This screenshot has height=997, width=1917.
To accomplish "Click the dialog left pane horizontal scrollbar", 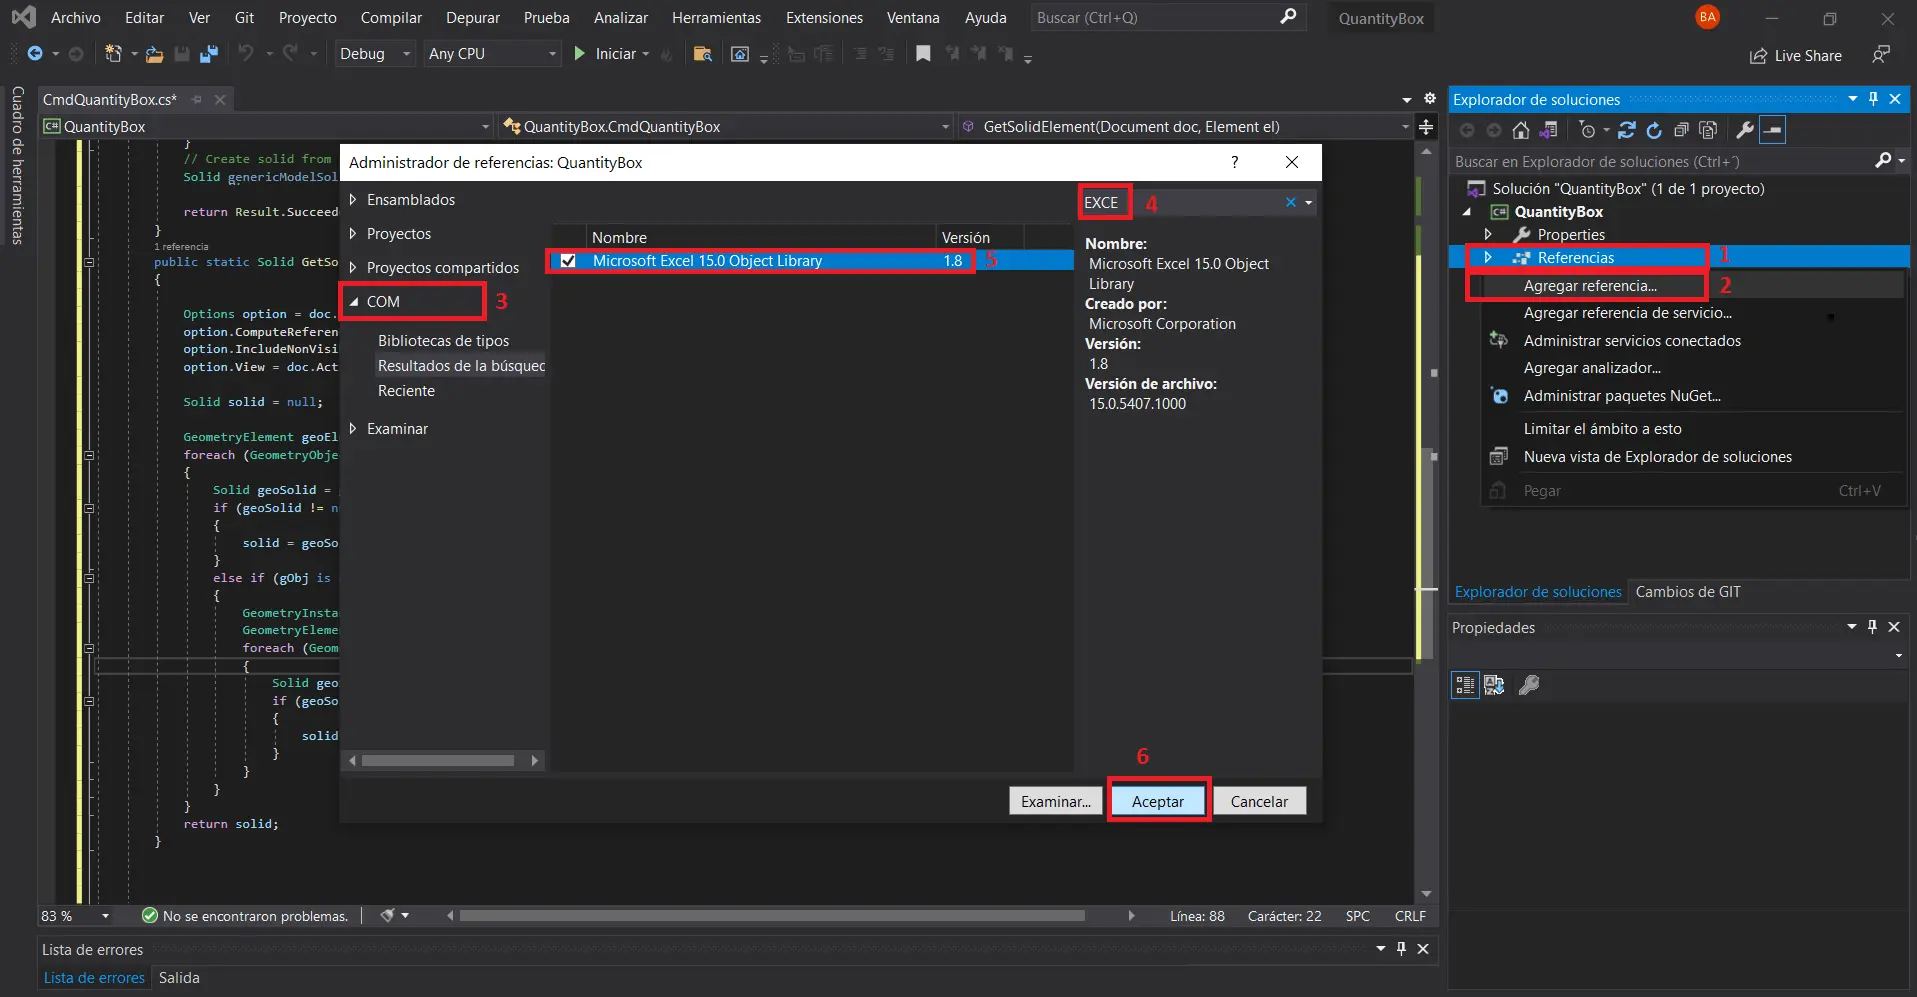I will (438, 761).
